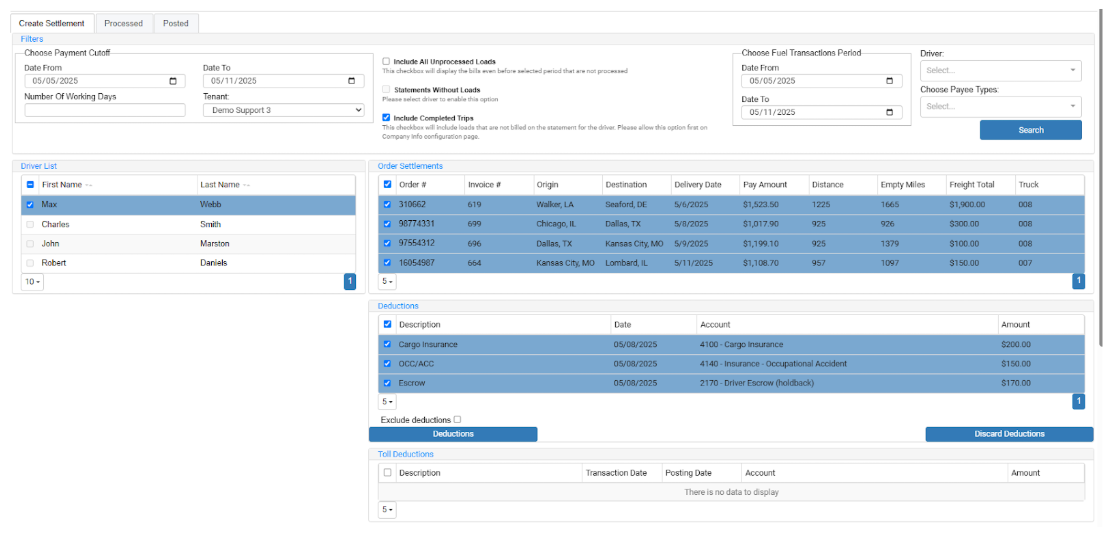The height and width of the screenshot is (538, 1116).
Task: Enable Include All Unprocessed Loads checkbox
Action: (386, 62)
